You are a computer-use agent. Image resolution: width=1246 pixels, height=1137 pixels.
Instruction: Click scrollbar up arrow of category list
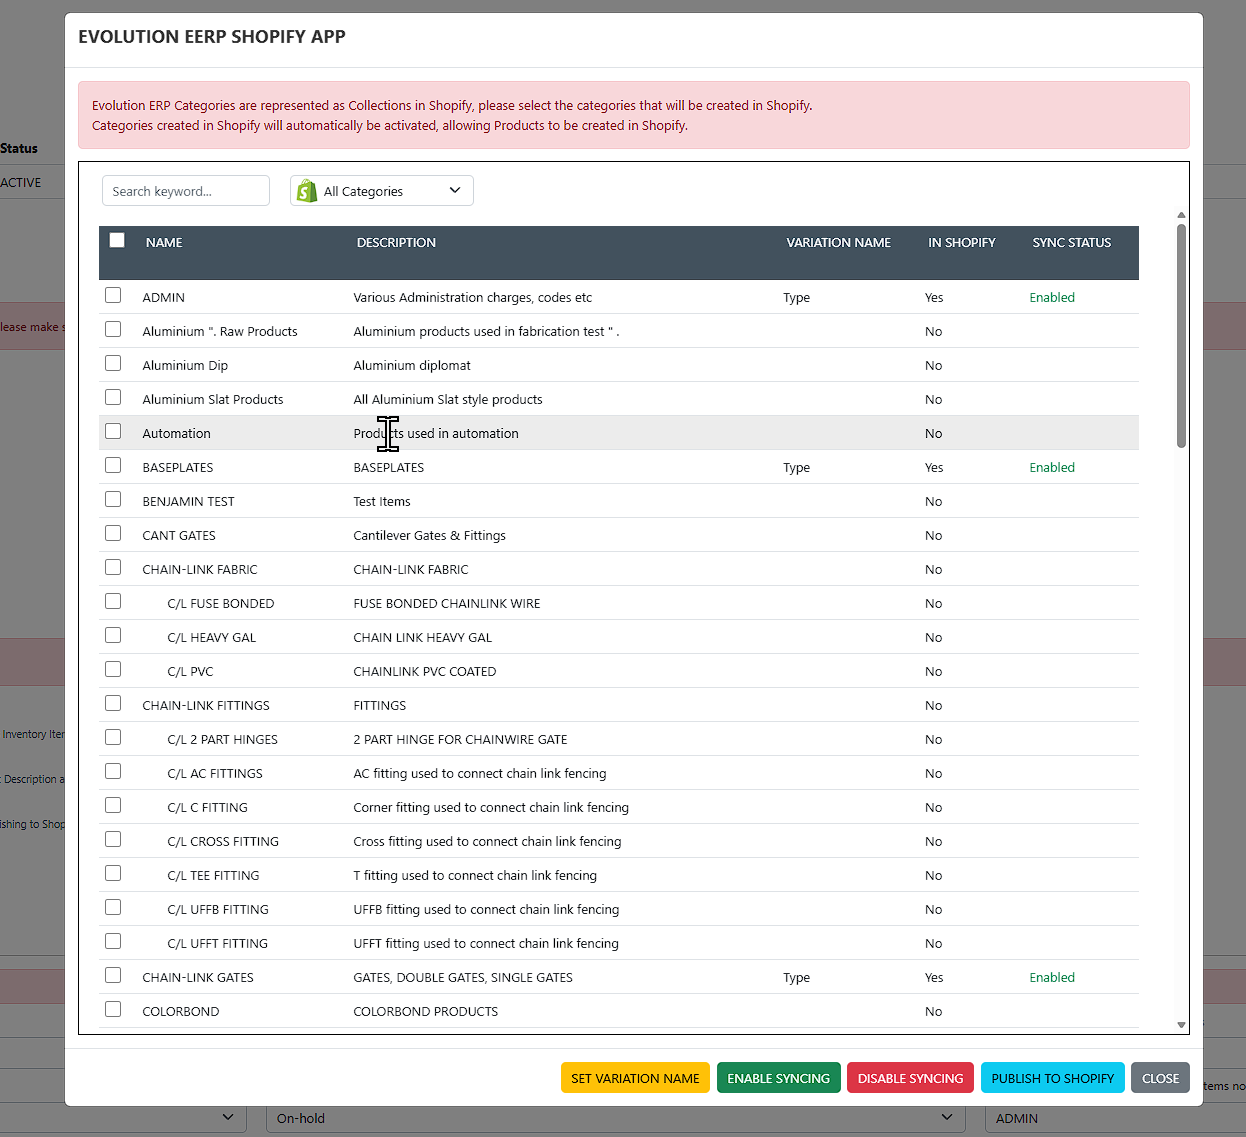click(x=1181, y=215)
